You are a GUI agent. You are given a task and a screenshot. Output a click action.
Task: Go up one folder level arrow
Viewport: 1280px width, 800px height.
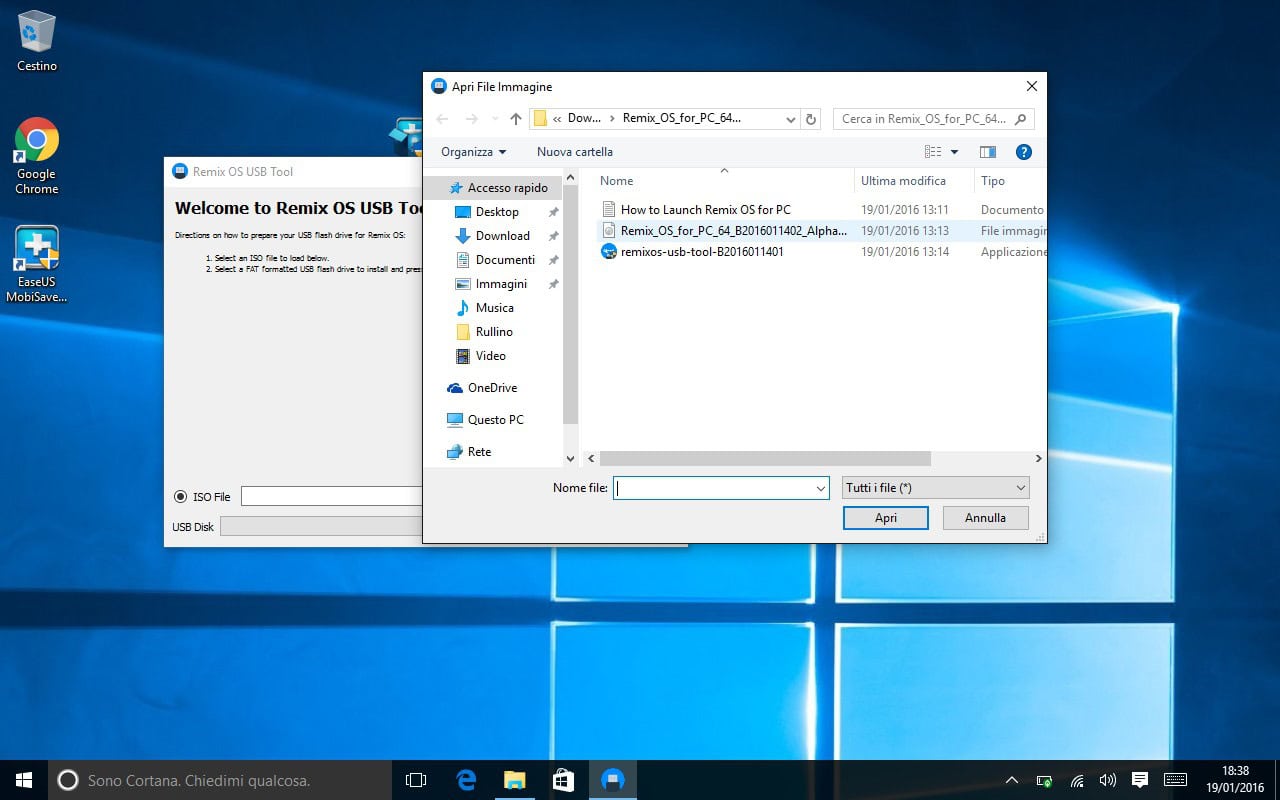coord(516,119)
